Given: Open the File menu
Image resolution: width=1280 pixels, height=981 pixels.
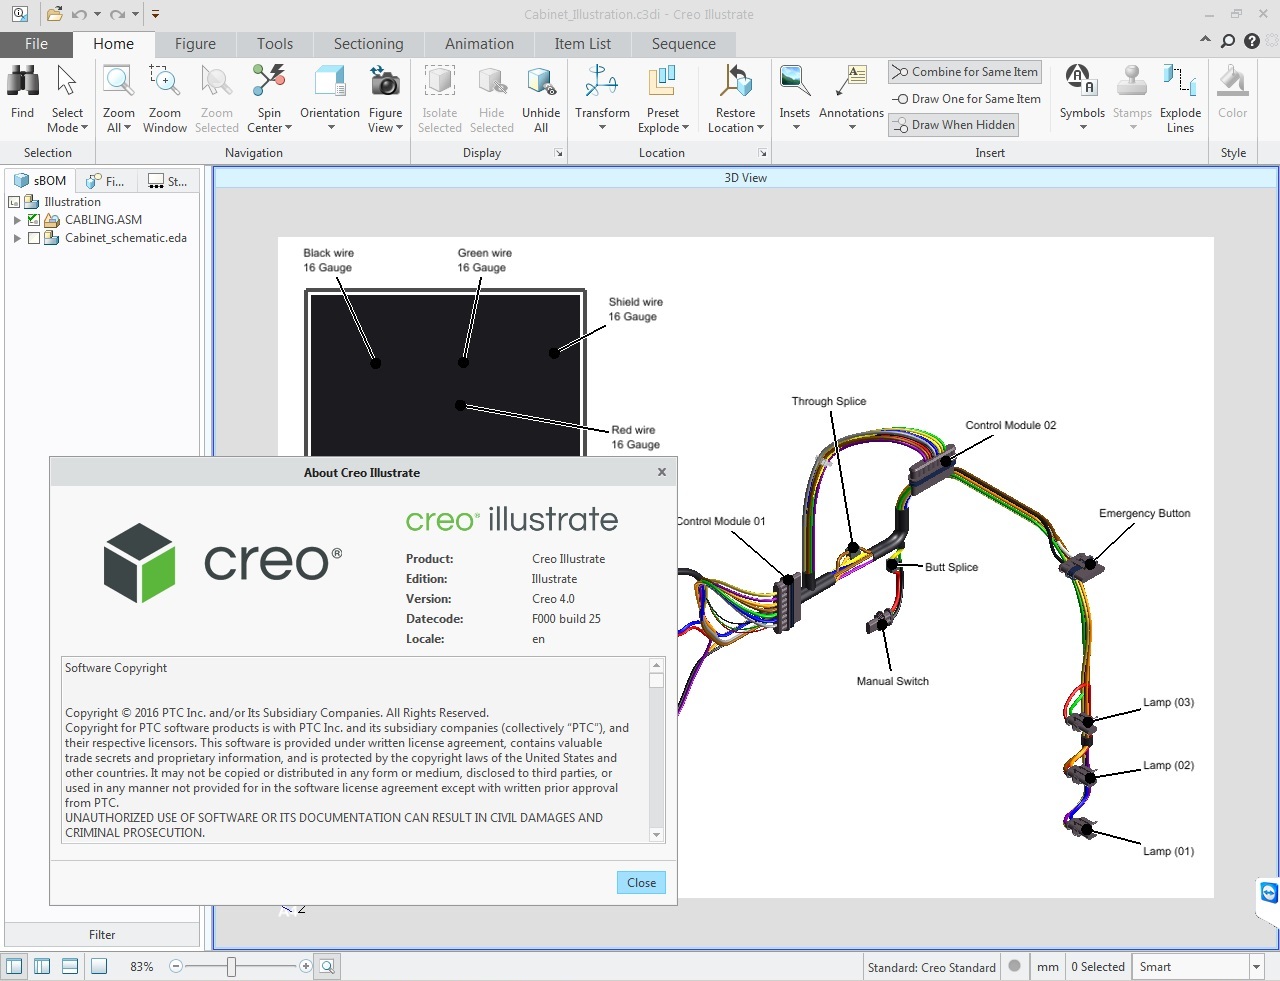Looking at the screenshot, I should (x=36, y=44).
